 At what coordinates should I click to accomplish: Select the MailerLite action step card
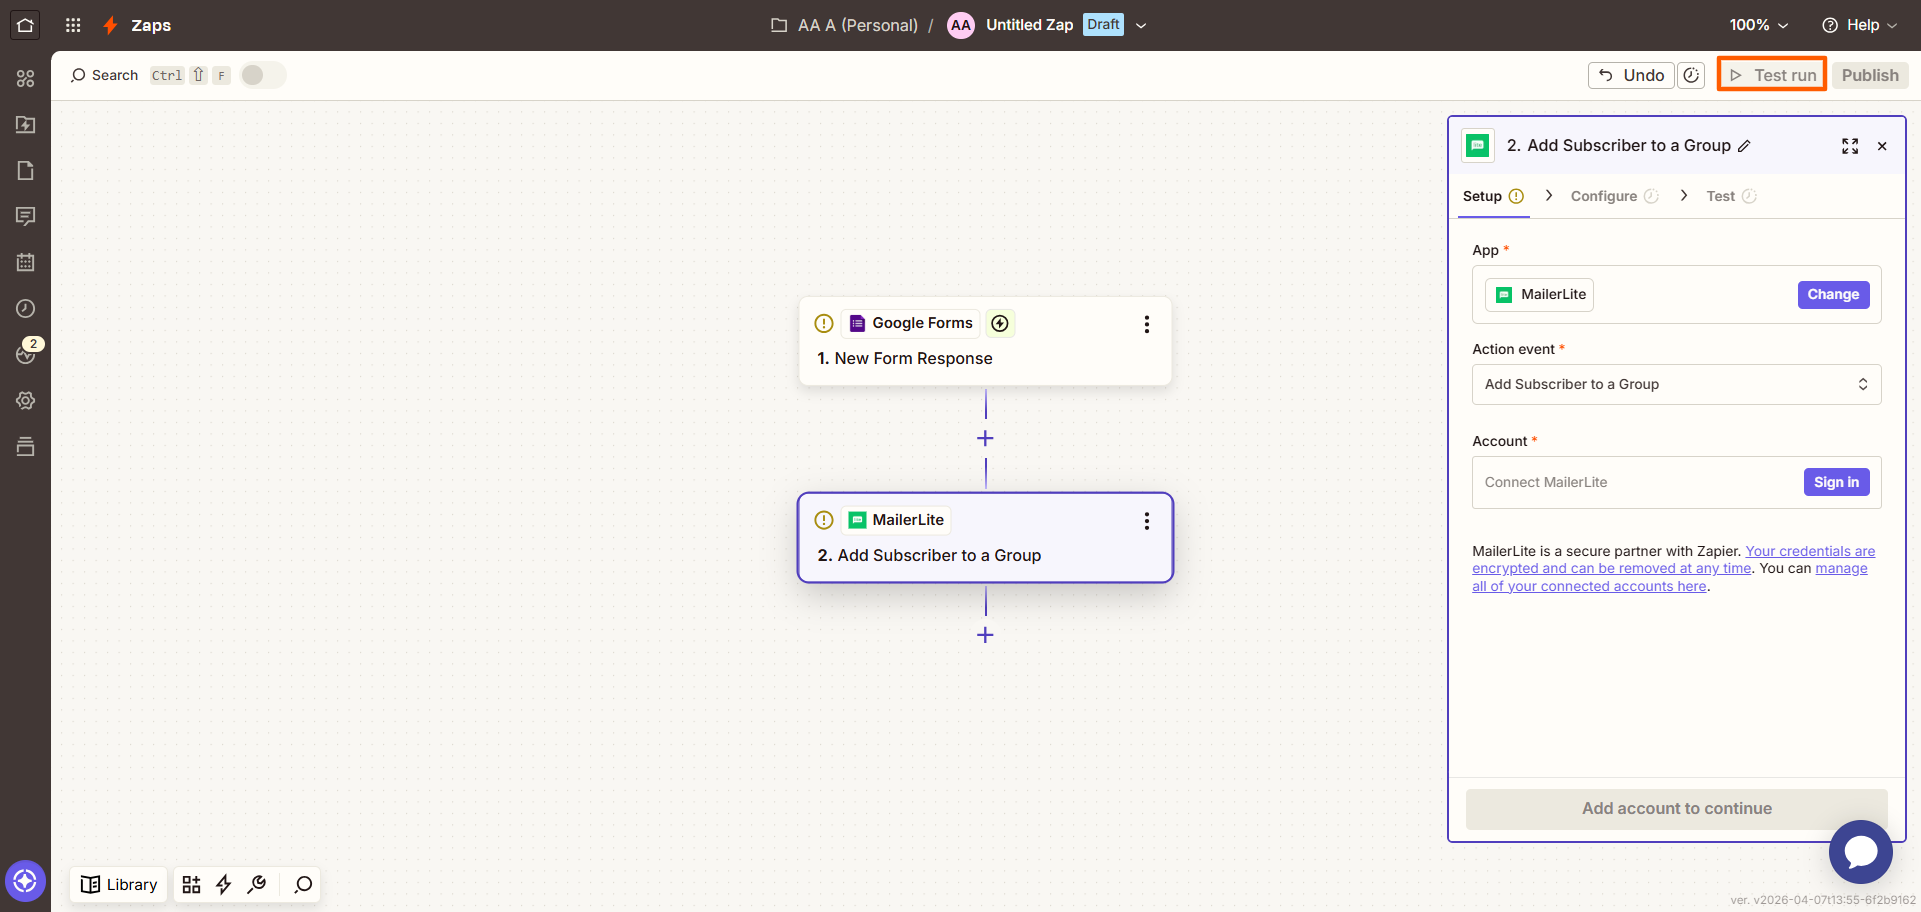click(985, 538)
